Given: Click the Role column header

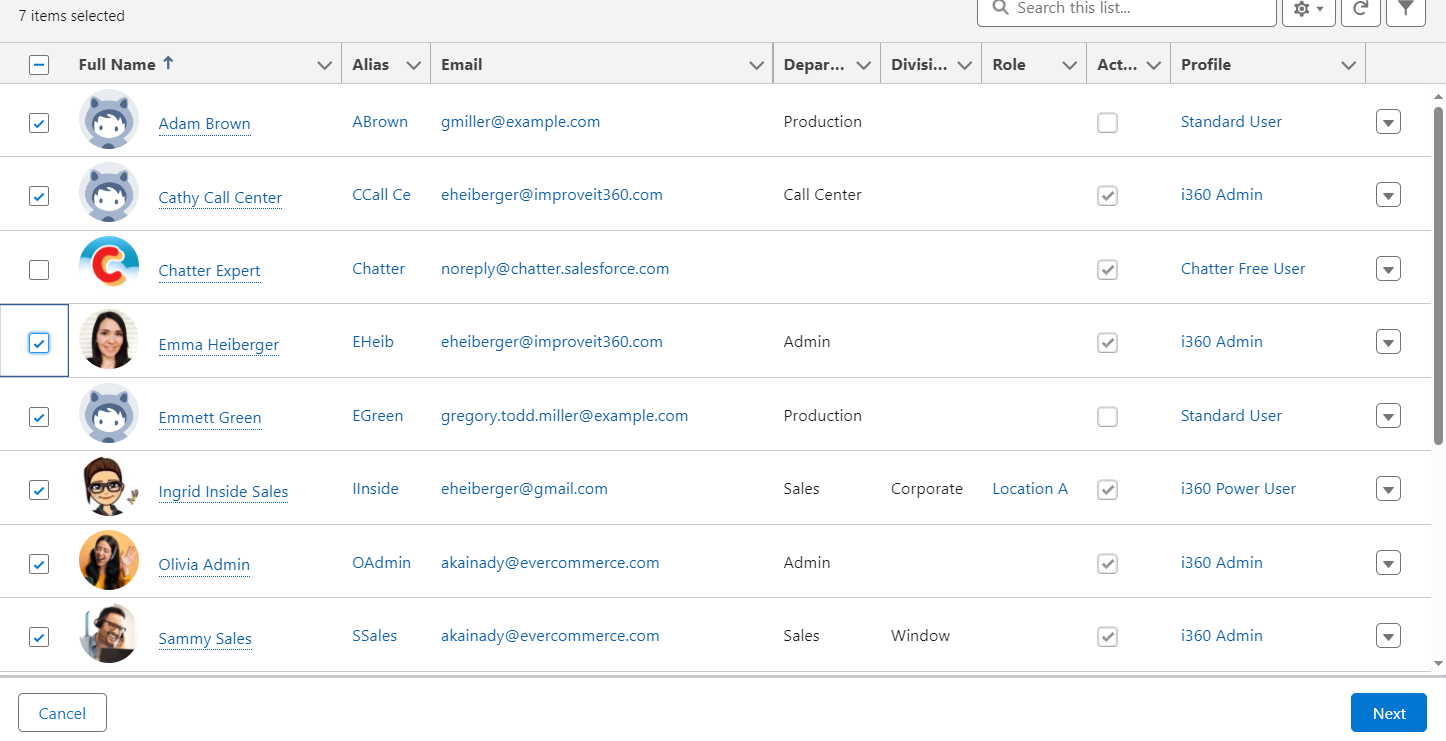Looking at the screenshot, I should (1009, 65).
